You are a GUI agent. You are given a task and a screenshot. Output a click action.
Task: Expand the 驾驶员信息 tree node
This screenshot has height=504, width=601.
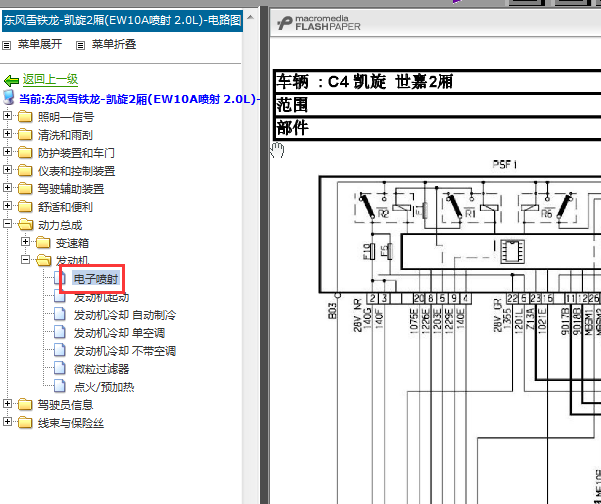(7, 403)
